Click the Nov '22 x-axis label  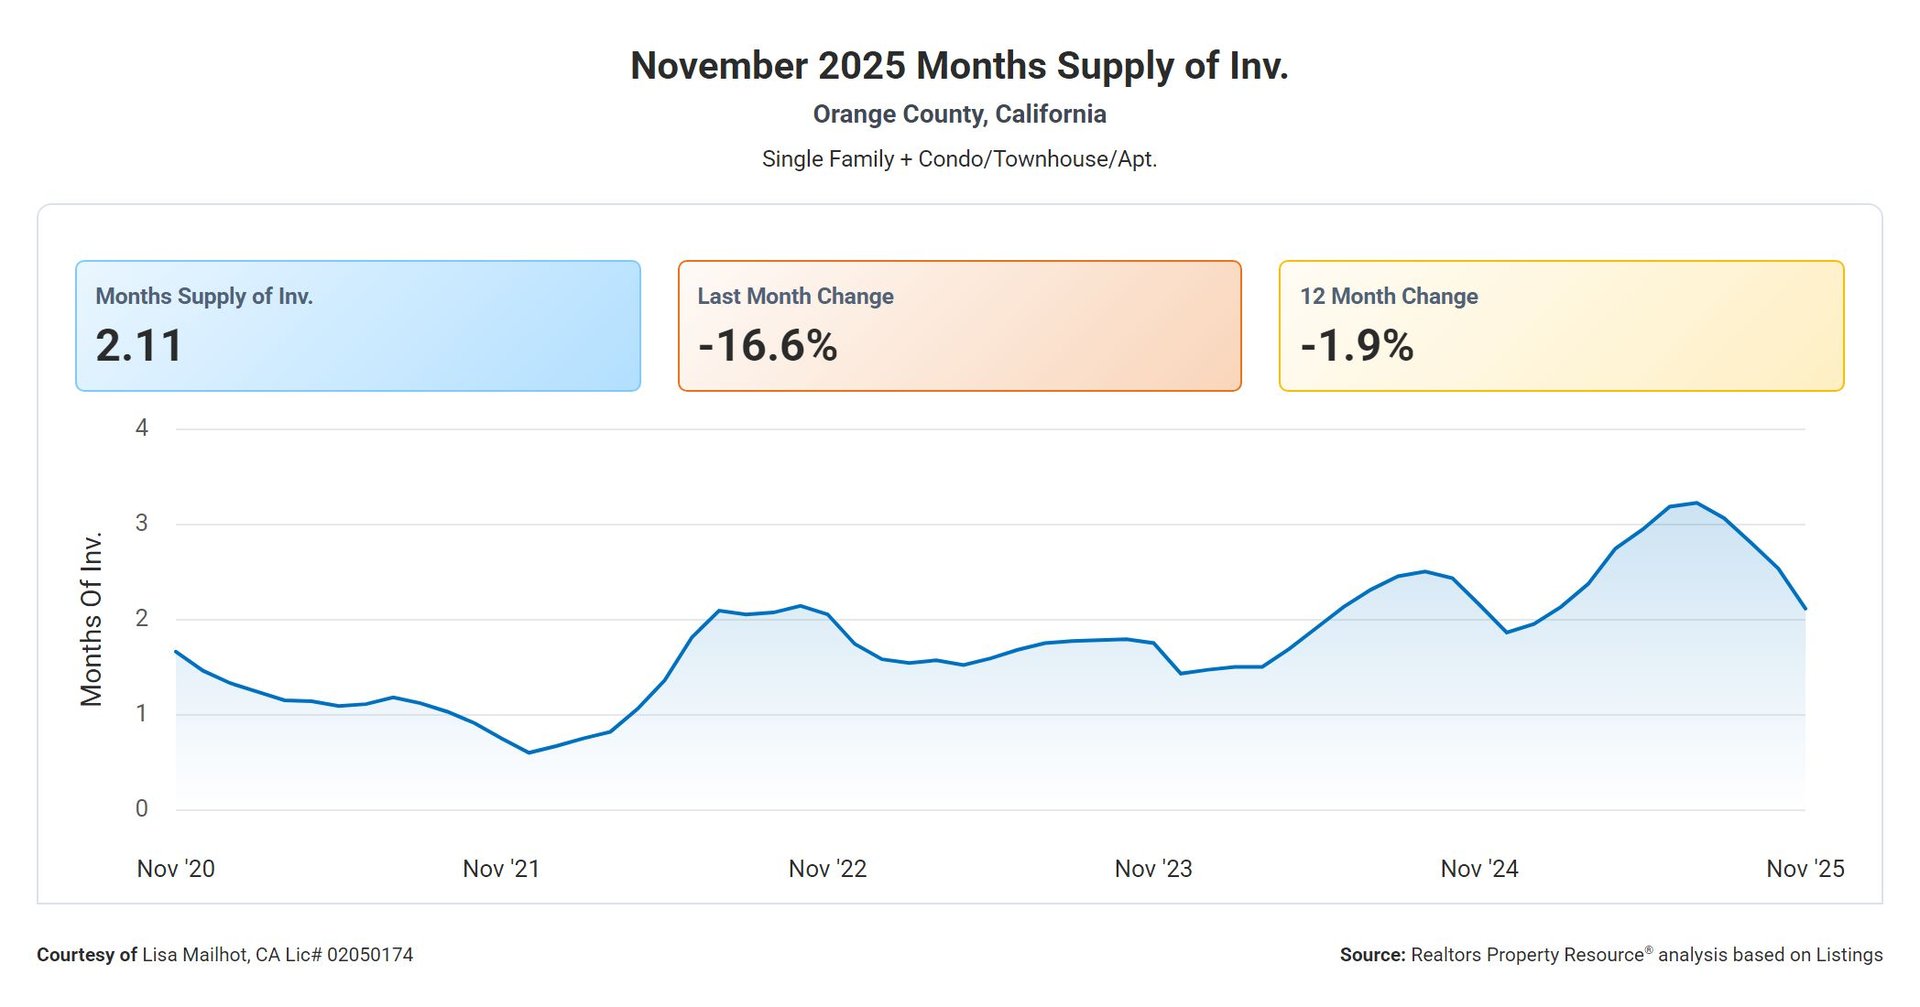(x=827, y=869)
